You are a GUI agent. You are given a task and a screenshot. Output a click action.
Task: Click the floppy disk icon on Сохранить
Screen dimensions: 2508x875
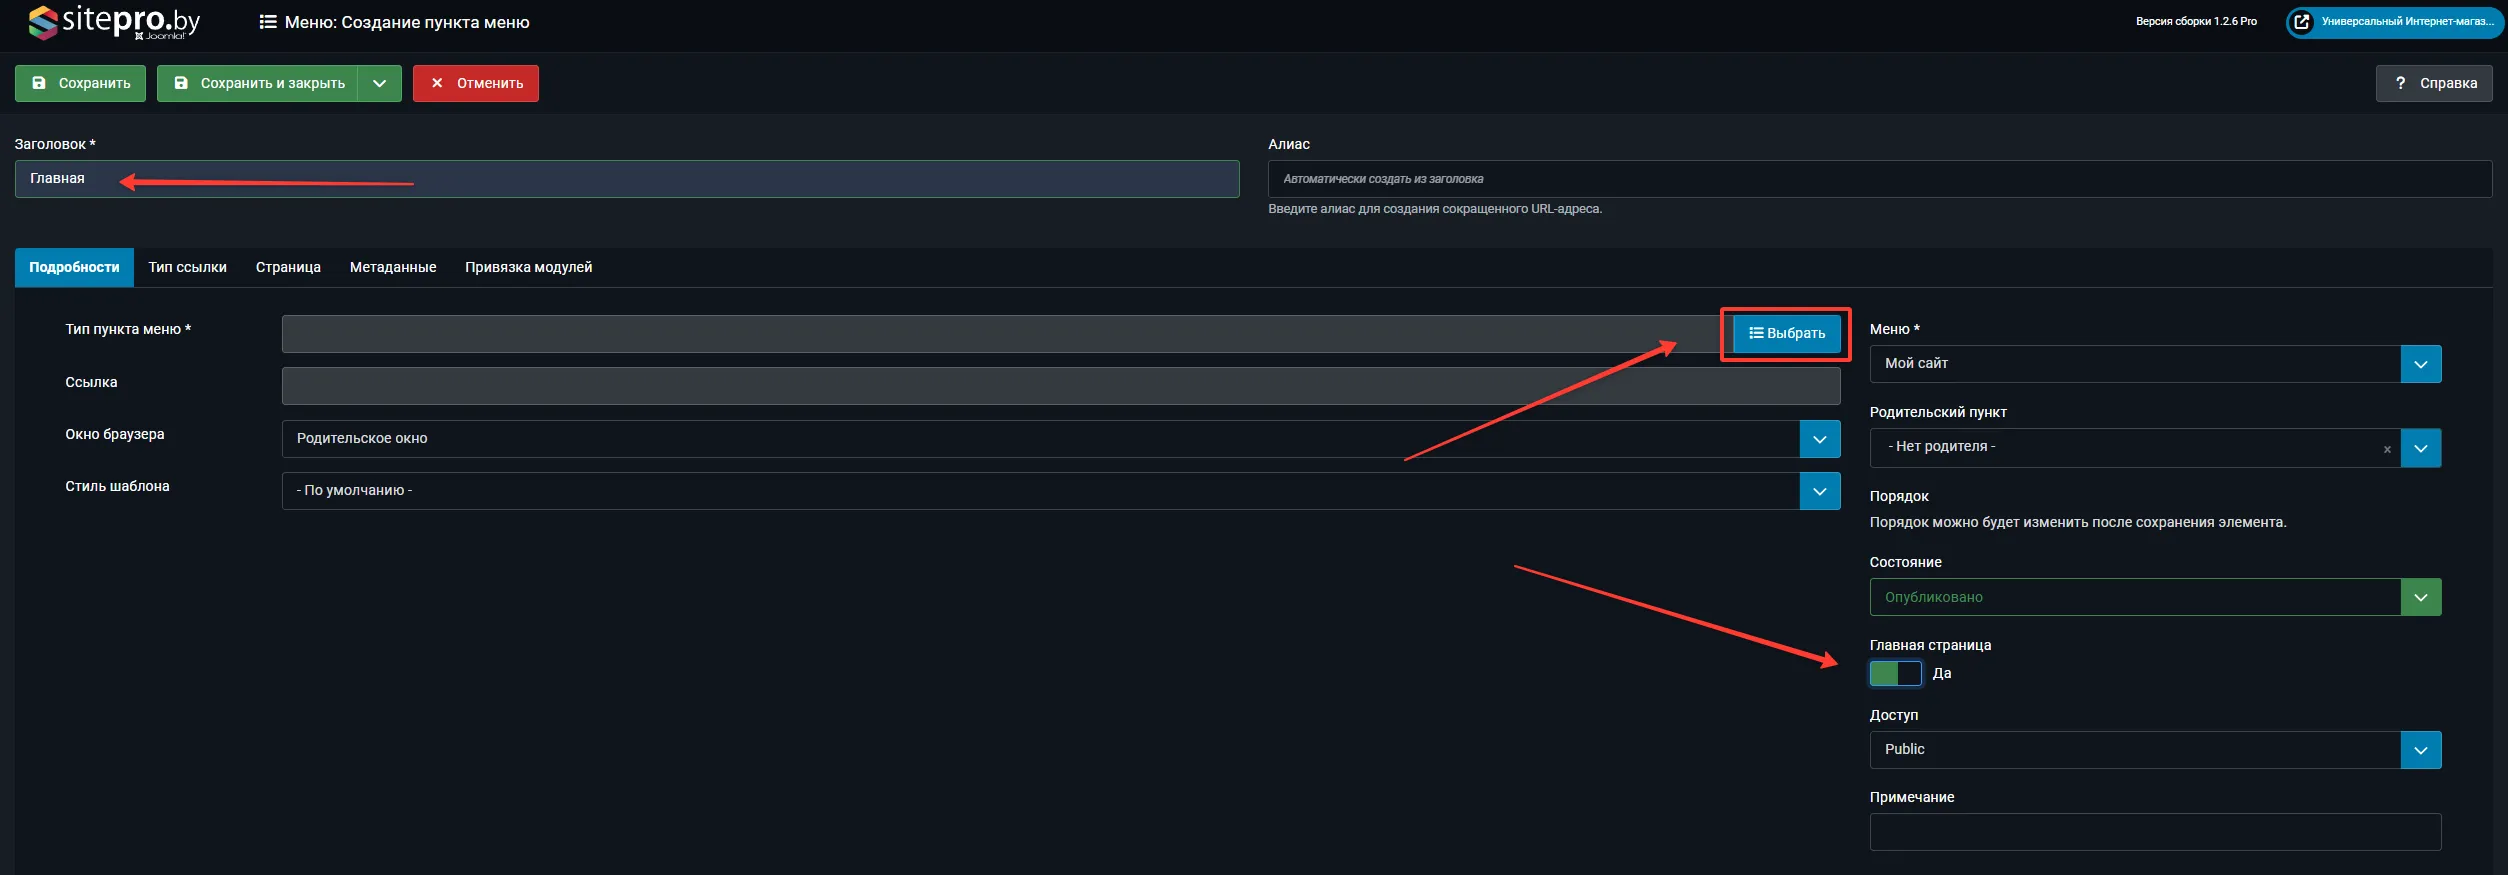39,83
